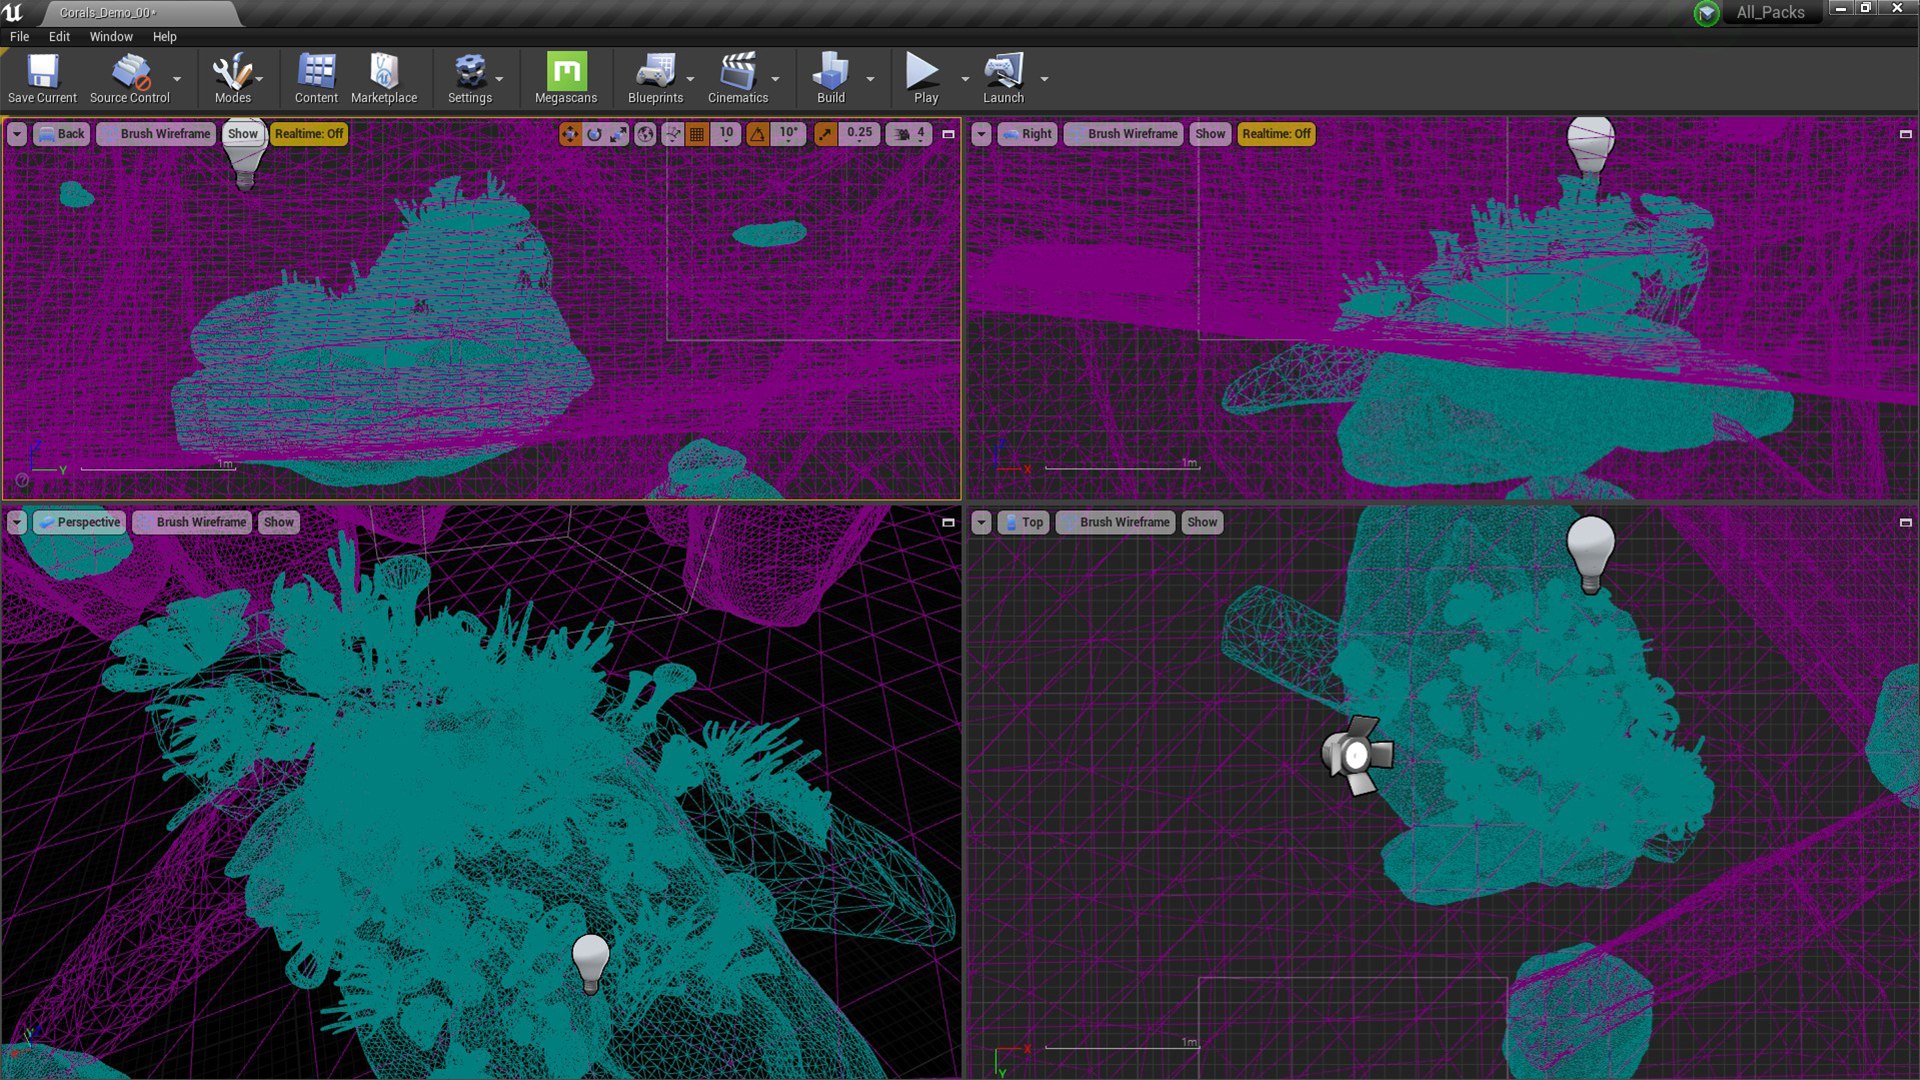
Task: Open the Marketplace from the toolbar
Action: tap(384, 78)
